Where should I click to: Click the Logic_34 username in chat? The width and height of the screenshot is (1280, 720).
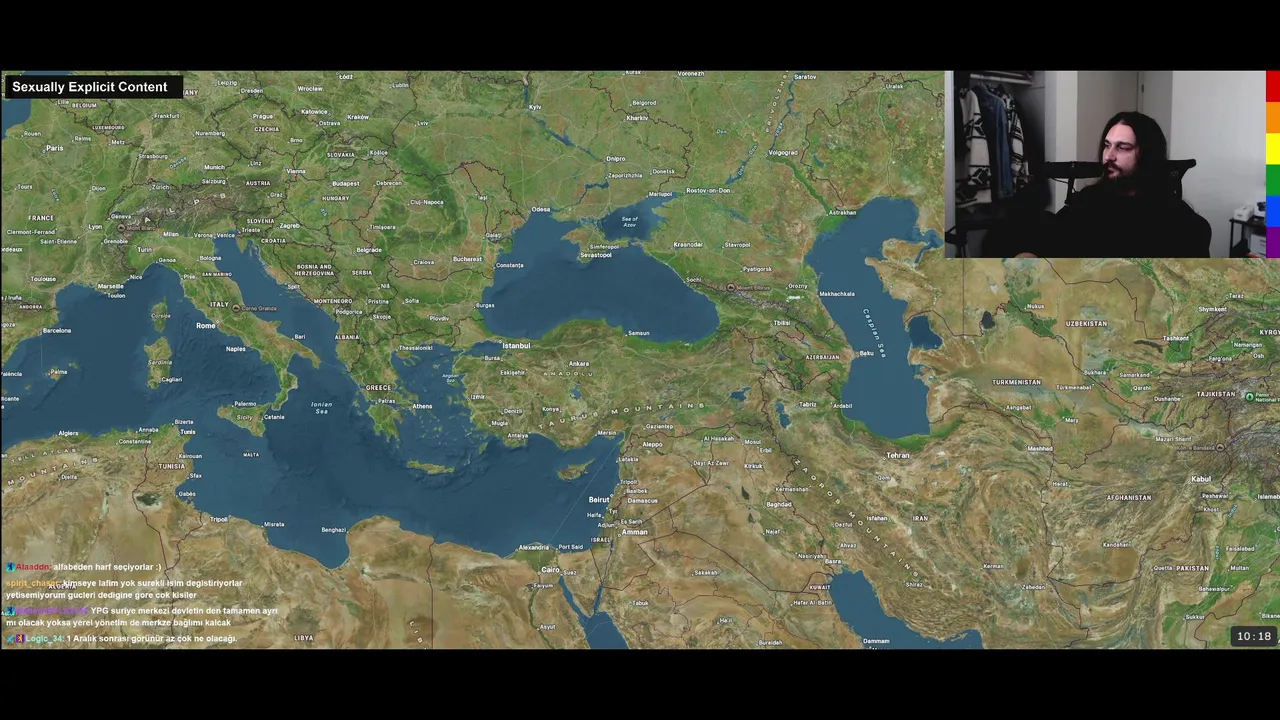point(44,638)
